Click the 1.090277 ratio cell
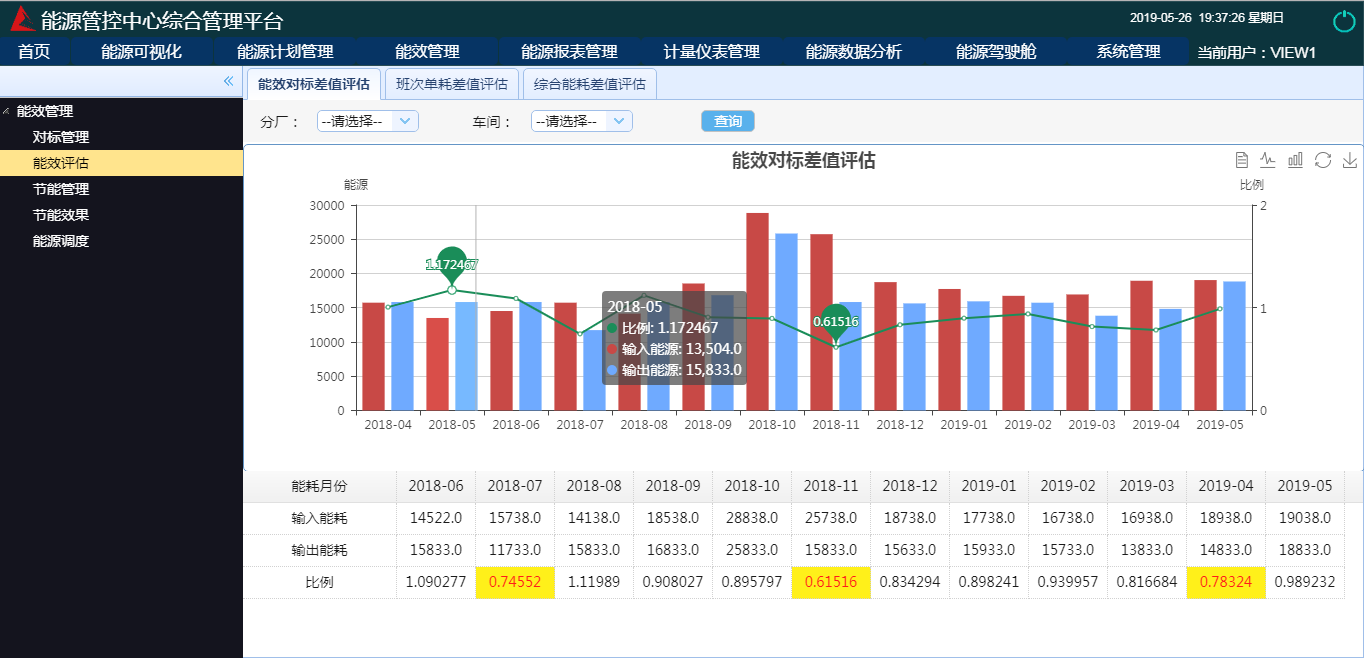 pos(436,582)
